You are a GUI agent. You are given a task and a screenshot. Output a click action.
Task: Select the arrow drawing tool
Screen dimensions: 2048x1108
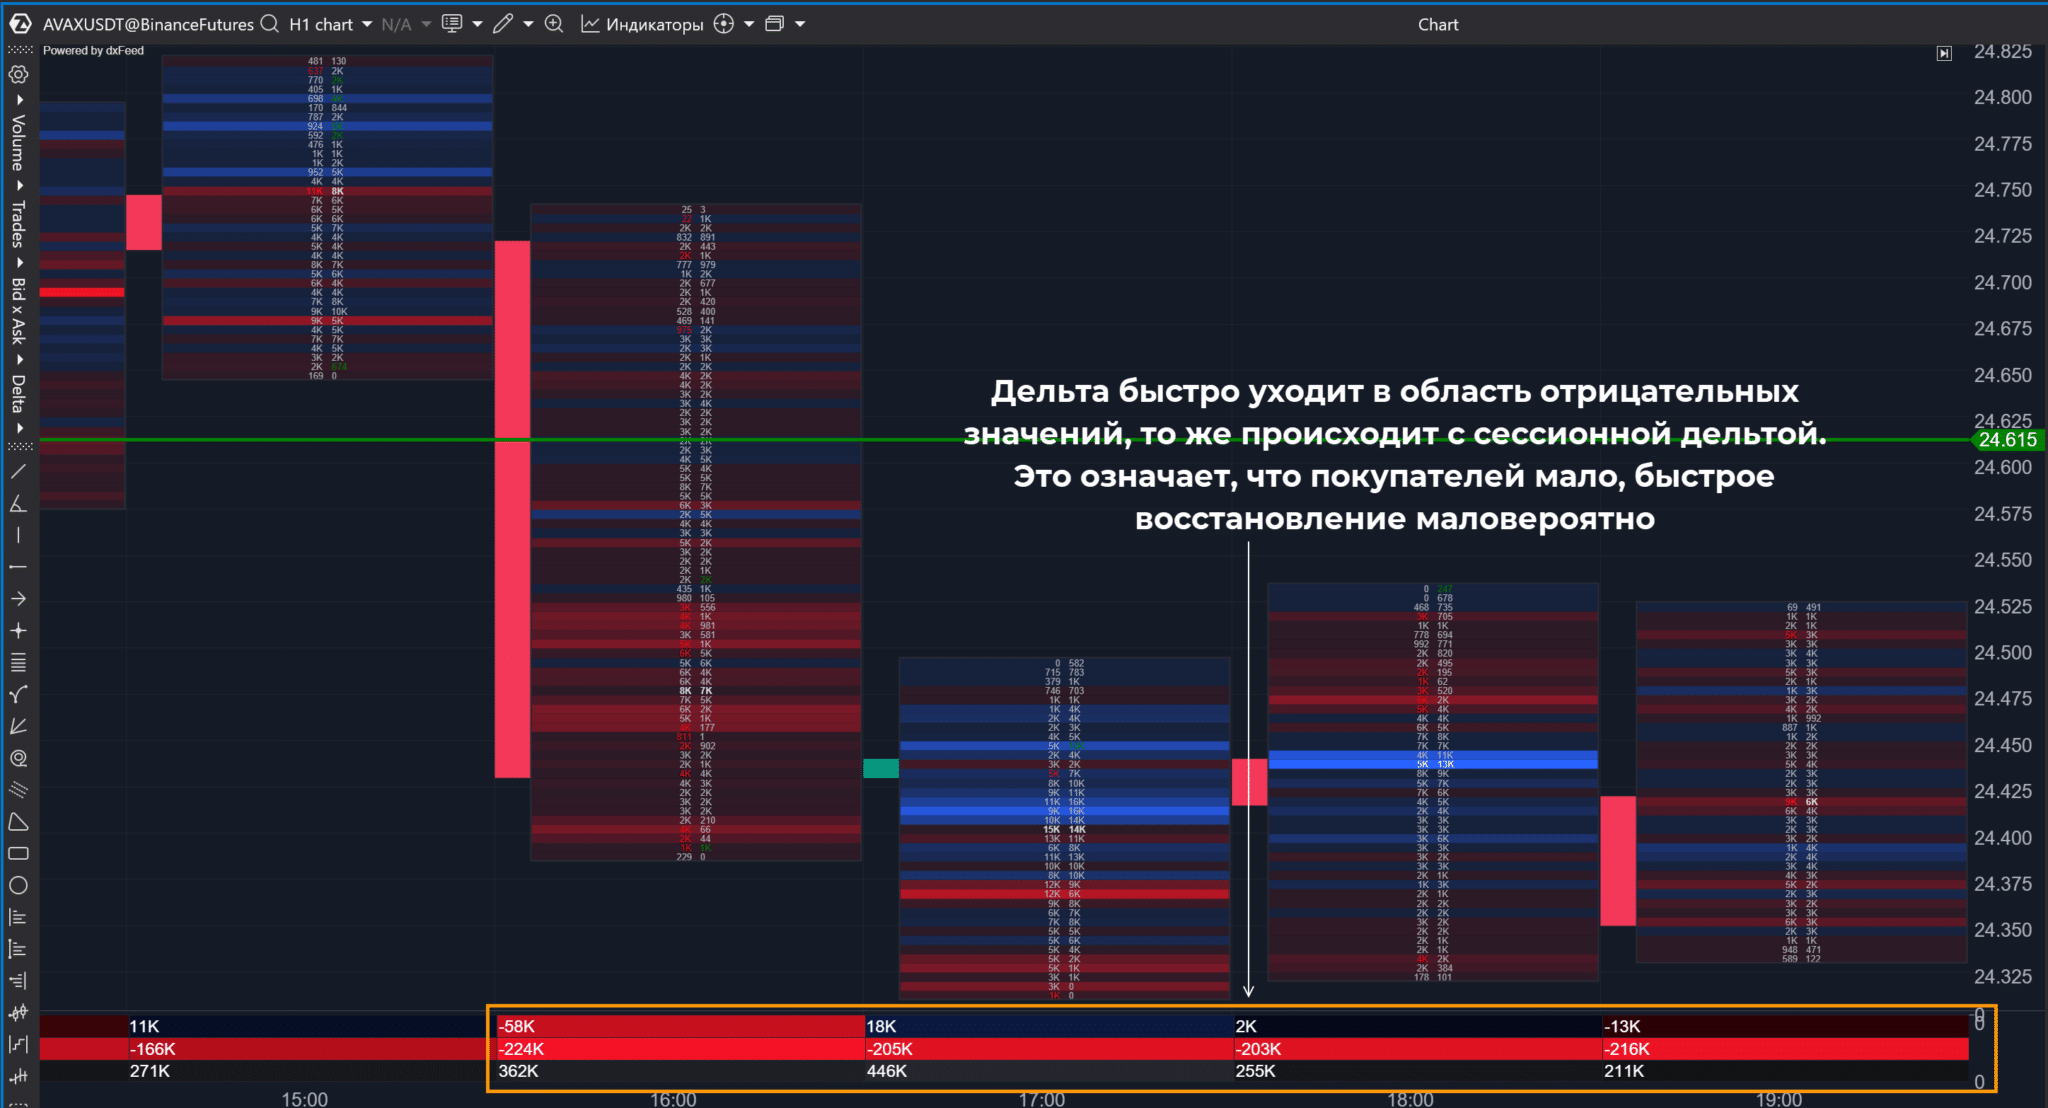pyautogui.click(x=18, y=599)
